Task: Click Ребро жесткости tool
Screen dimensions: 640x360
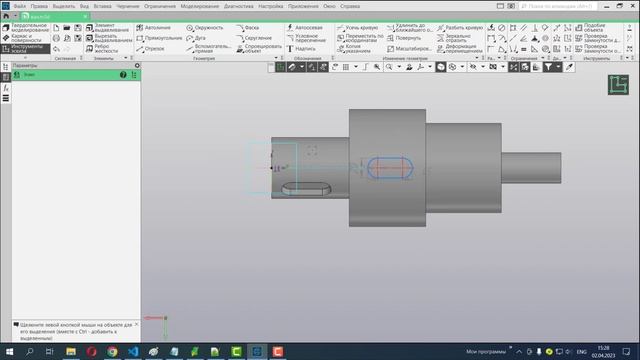Action: (x=102, y=49)
